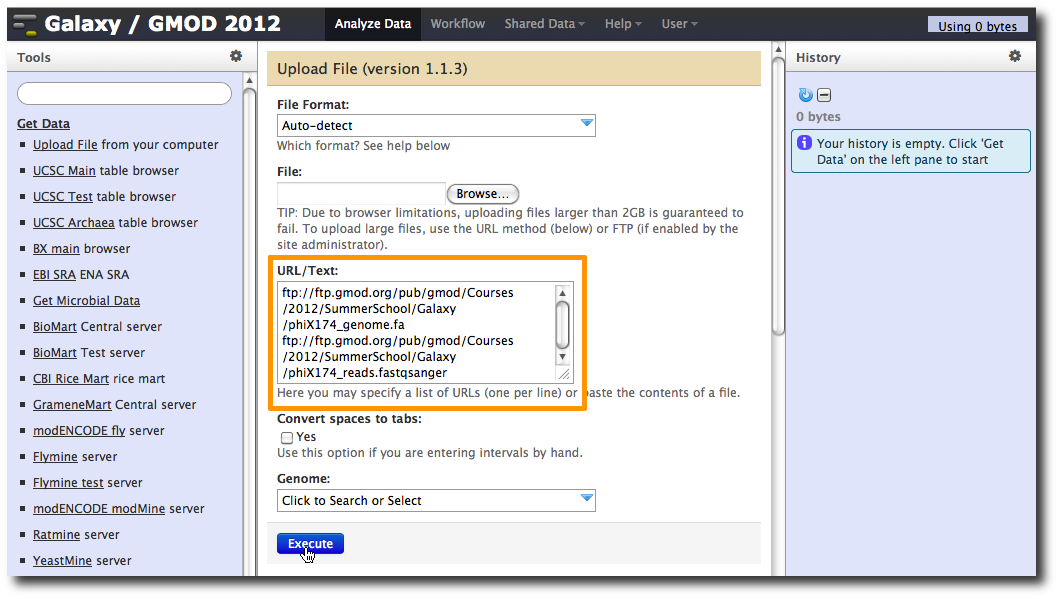This screenshot has width=1059, height=599.
Task: Click inside the tools search box
Action: [124, 94]
